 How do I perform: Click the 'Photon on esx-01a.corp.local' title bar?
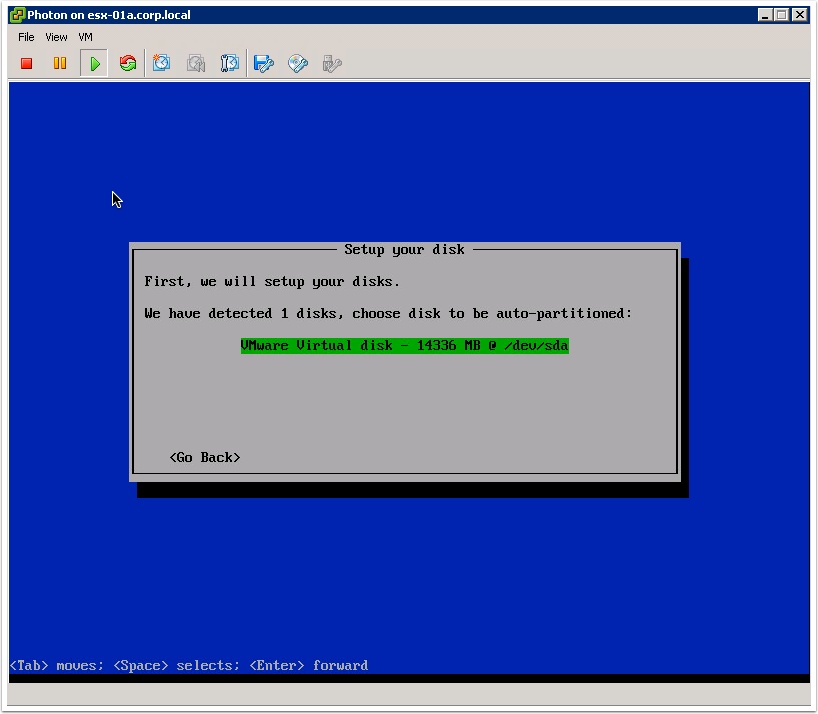[x=400, y=15]
